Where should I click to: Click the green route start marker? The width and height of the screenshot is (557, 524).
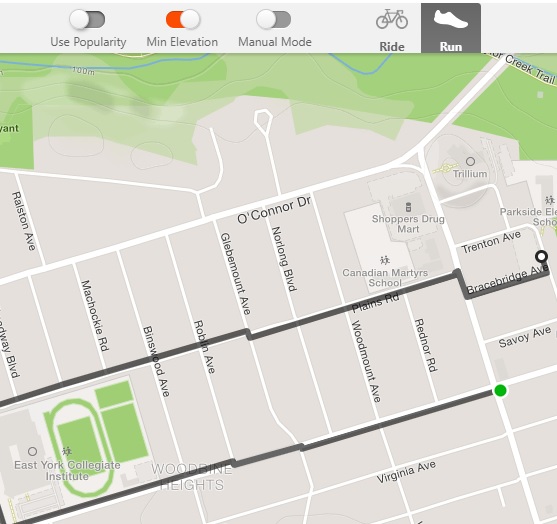pyautogui.click(x=500, y=390)
